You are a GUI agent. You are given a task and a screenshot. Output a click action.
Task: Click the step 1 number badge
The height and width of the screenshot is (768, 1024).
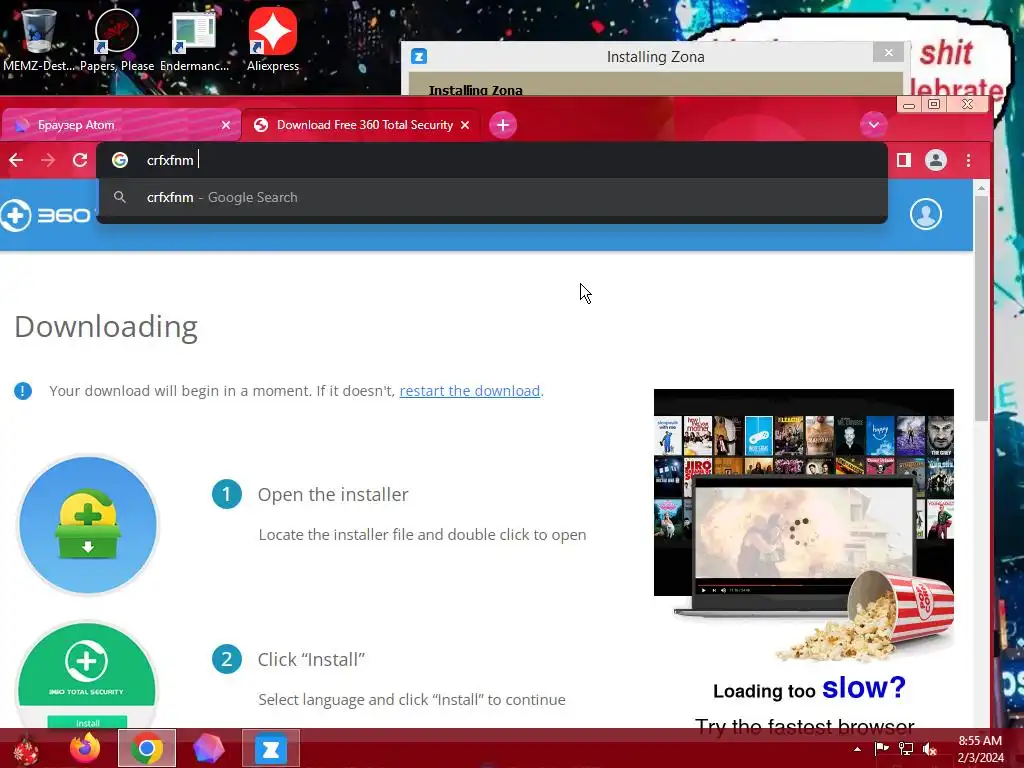coord(227,494)
